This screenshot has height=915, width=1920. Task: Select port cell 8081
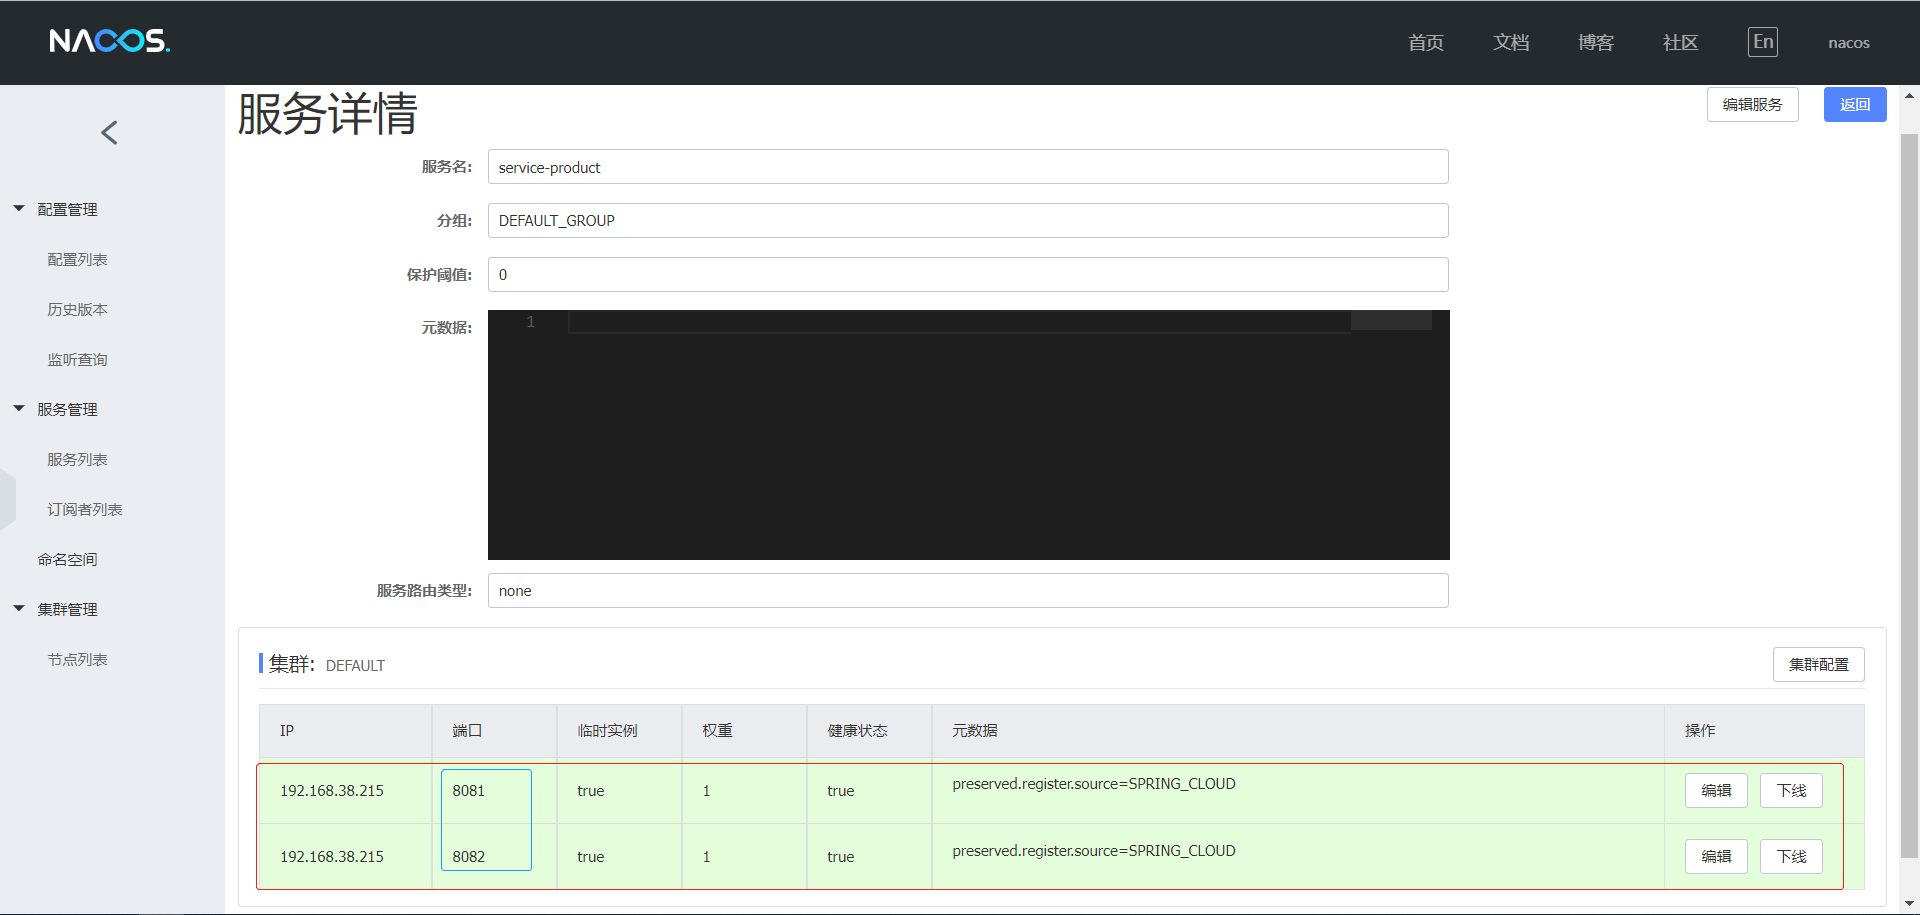pos(468,790)
